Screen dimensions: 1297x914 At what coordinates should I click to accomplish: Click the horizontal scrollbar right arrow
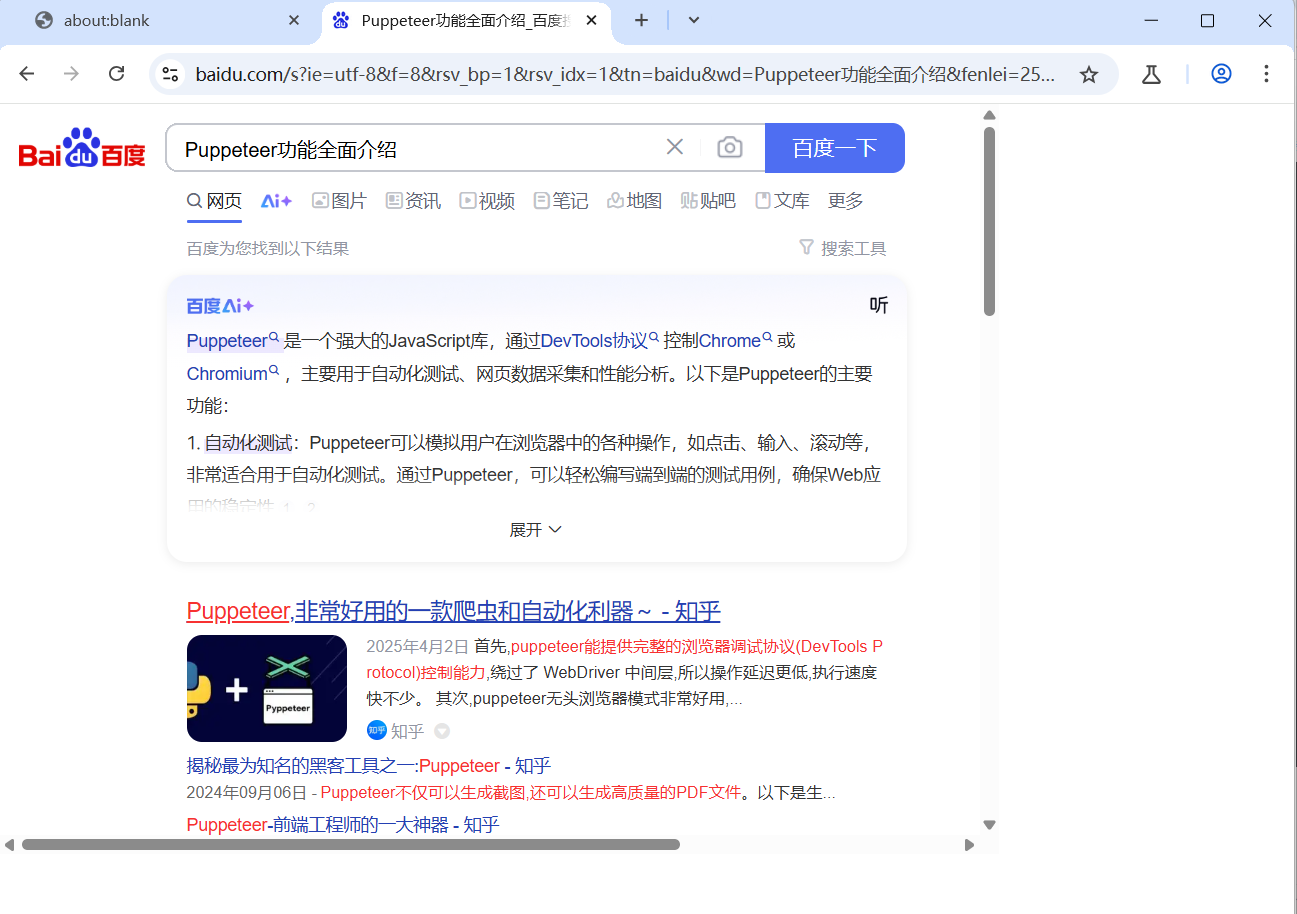(x=969, y=845)
